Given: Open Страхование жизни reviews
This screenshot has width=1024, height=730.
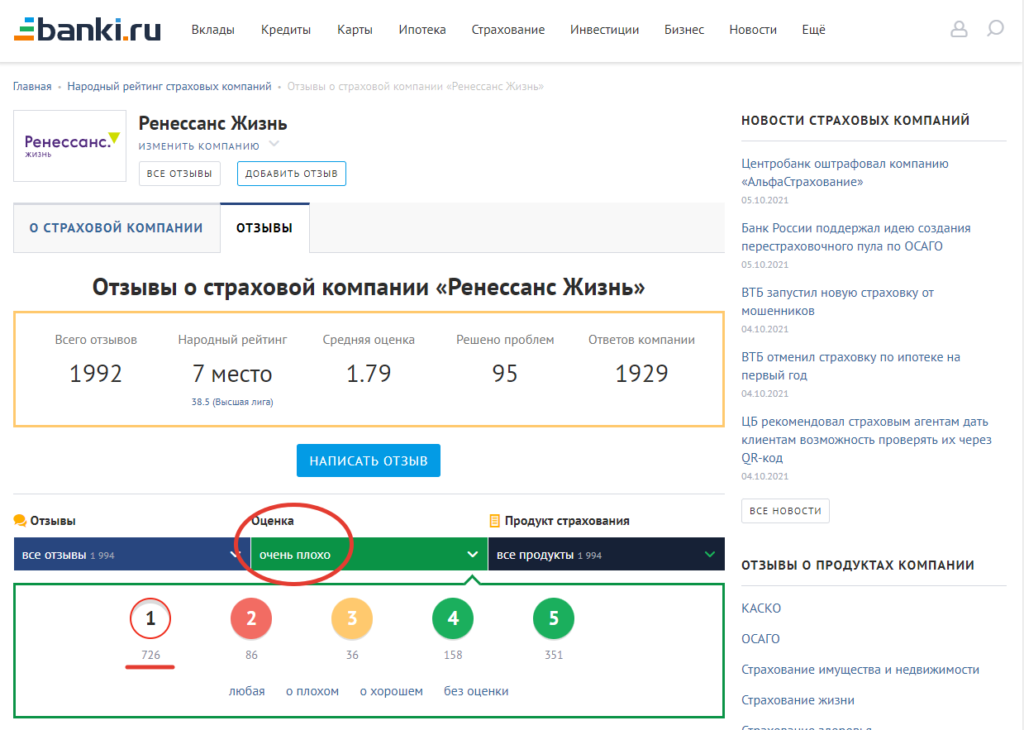Looking at the screenshot, I should (x=797, y=700).
